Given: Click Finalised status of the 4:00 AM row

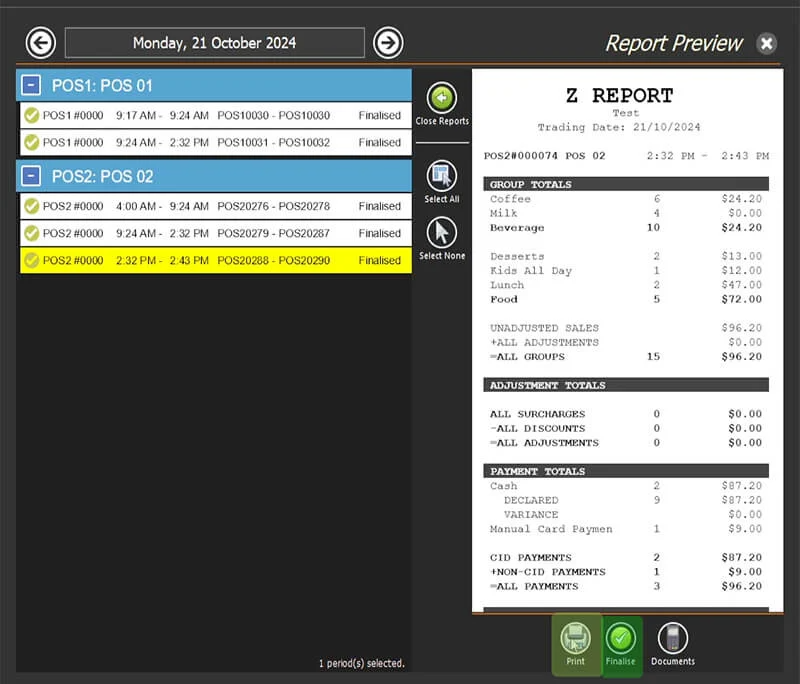Looking at the screenshot, I should tap(380, 206).
